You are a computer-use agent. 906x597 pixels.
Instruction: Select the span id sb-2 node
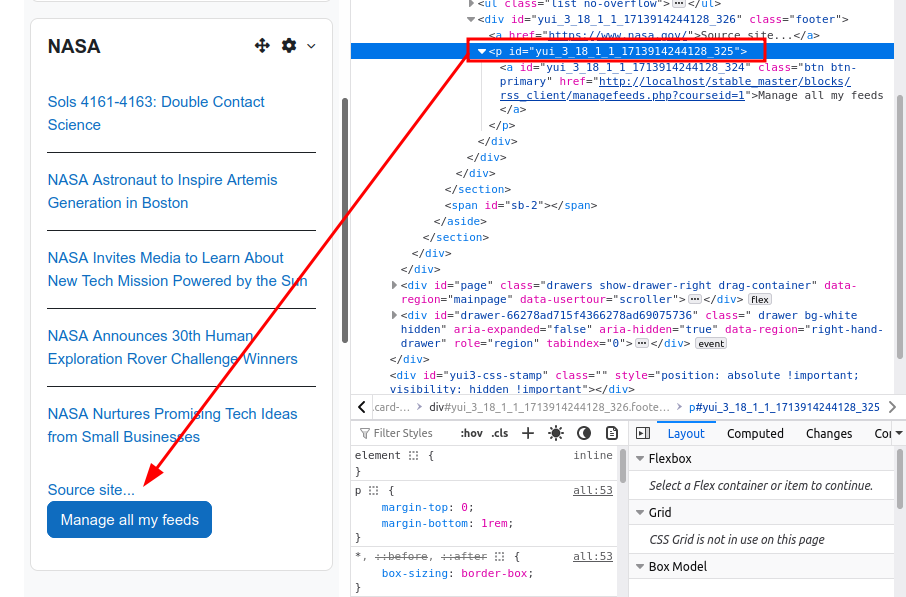521,205
